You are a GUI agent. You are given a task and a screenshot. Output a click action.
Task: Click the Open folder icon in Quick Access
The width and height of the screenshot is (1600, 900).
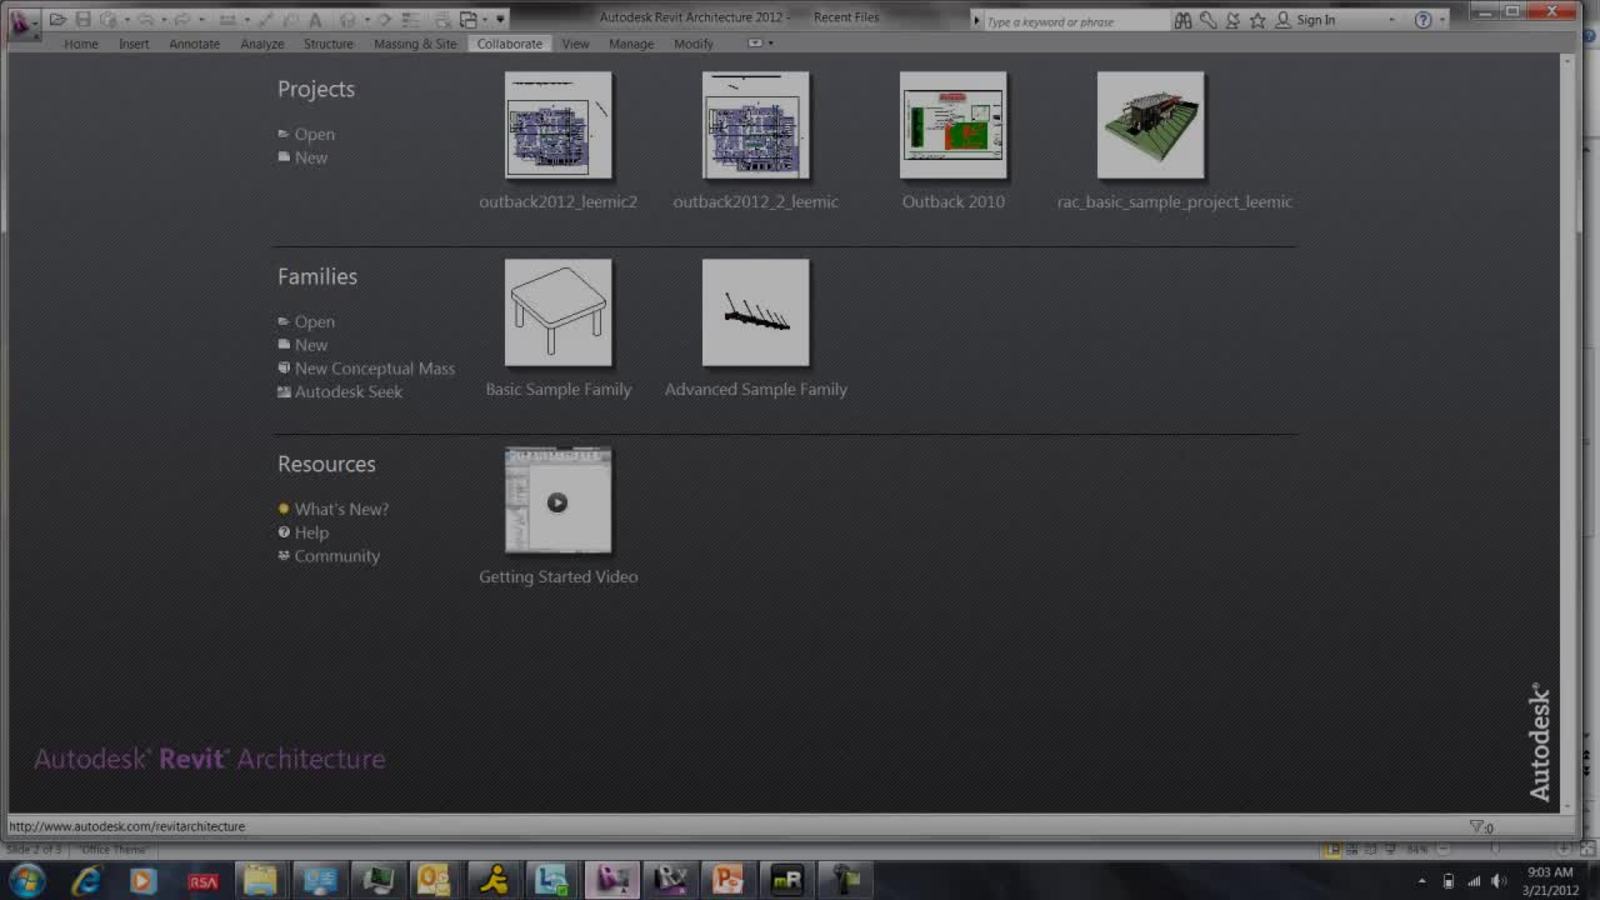pyautogui.click(x=58, y=19)
